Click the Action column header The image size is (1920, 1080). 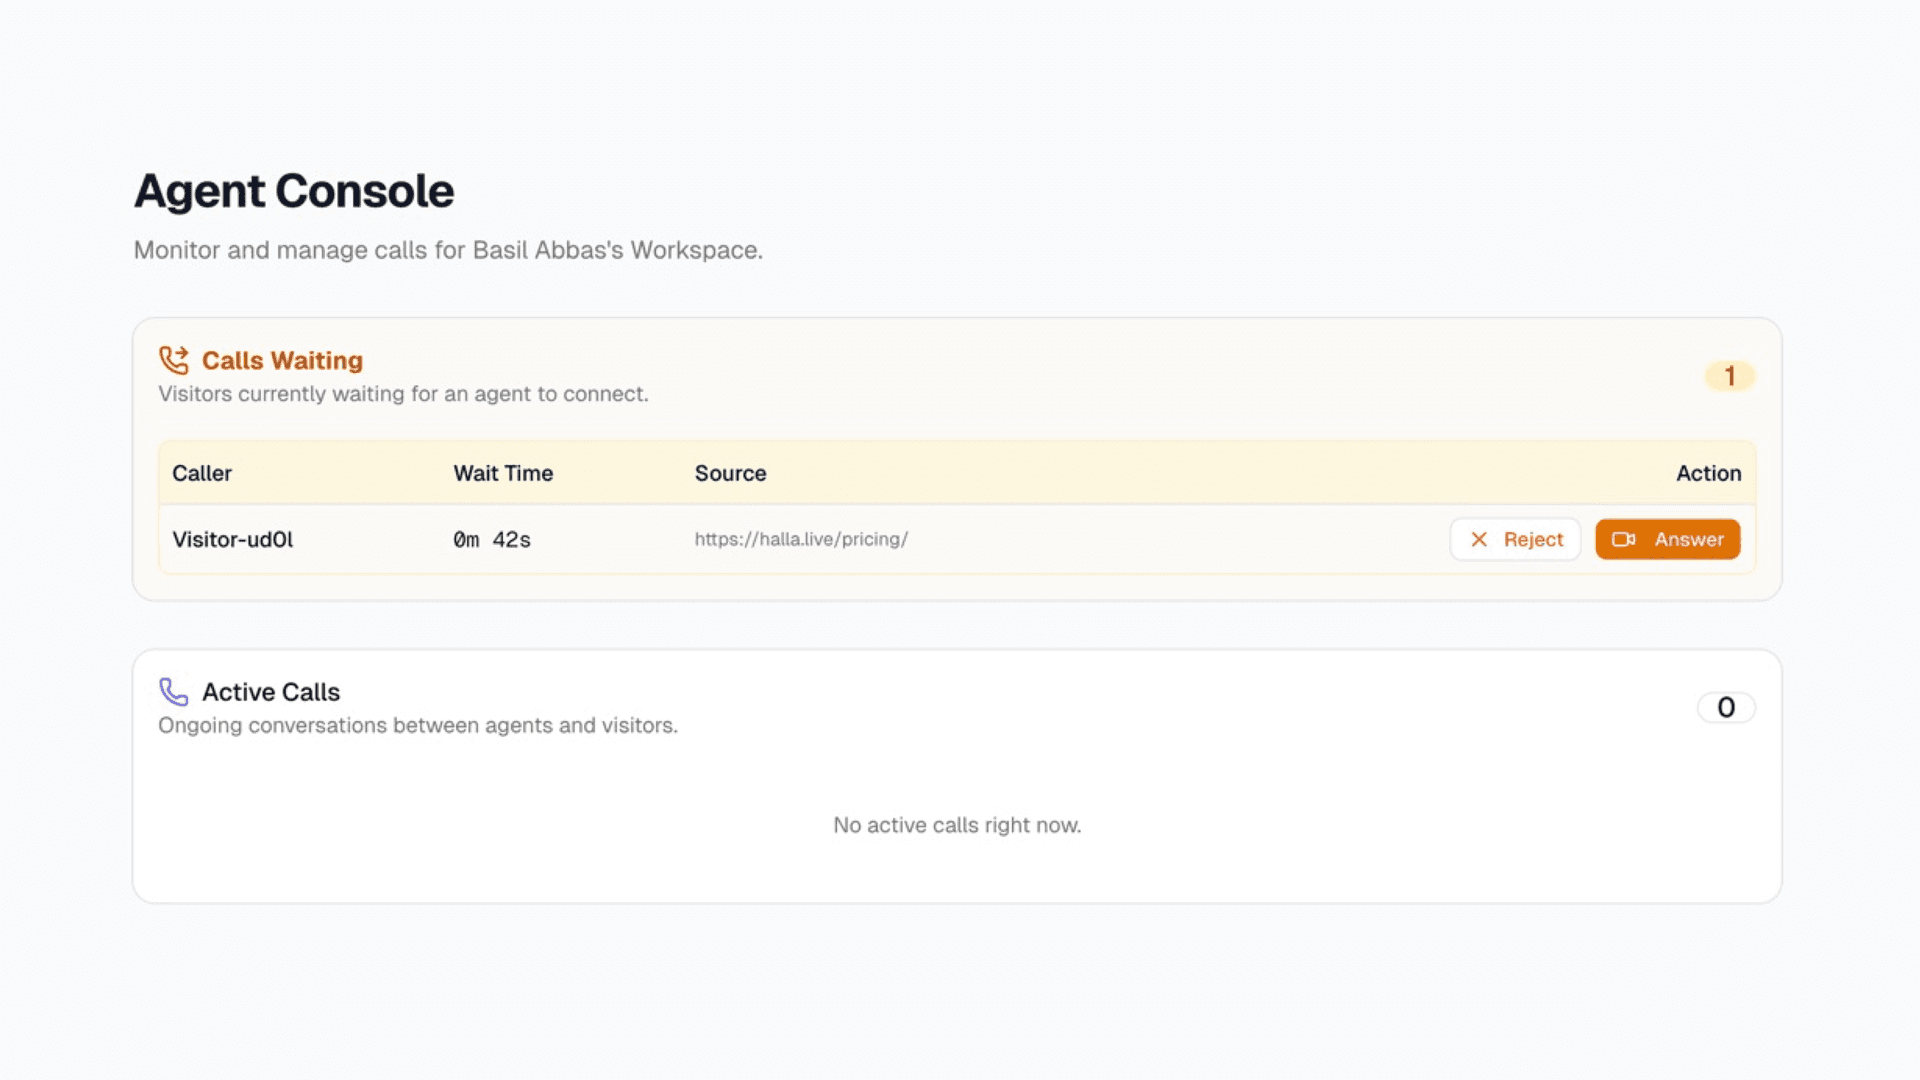1708,473
